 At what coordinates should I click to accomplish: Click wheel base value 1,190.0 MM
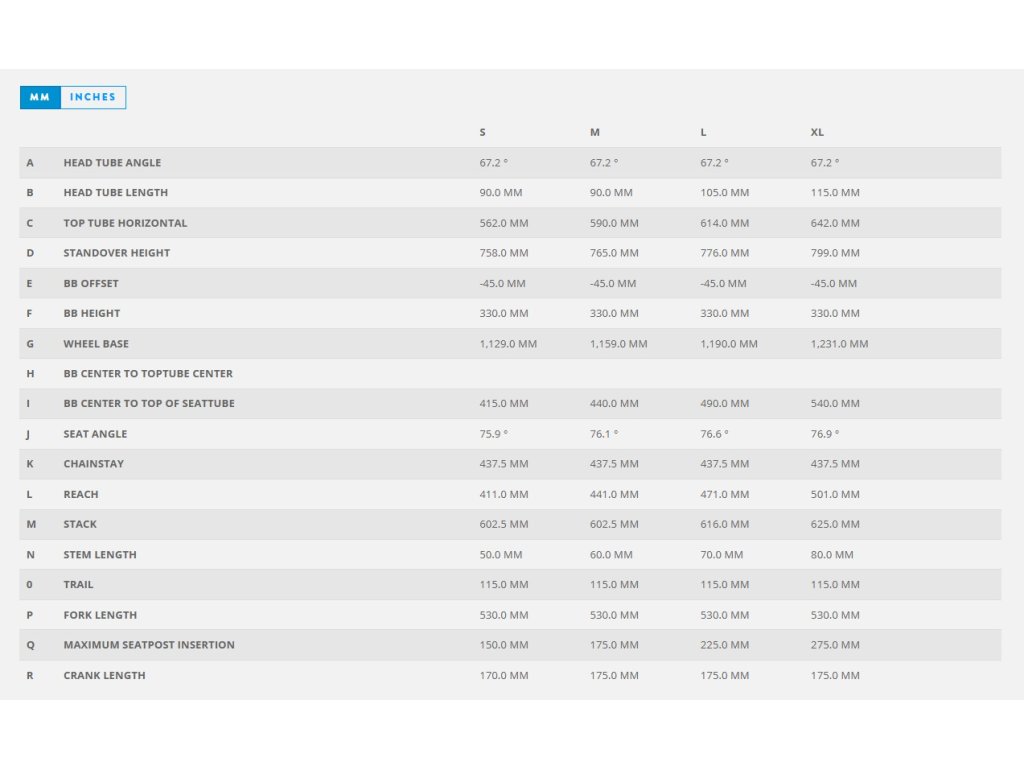click(x=729, y=344)
